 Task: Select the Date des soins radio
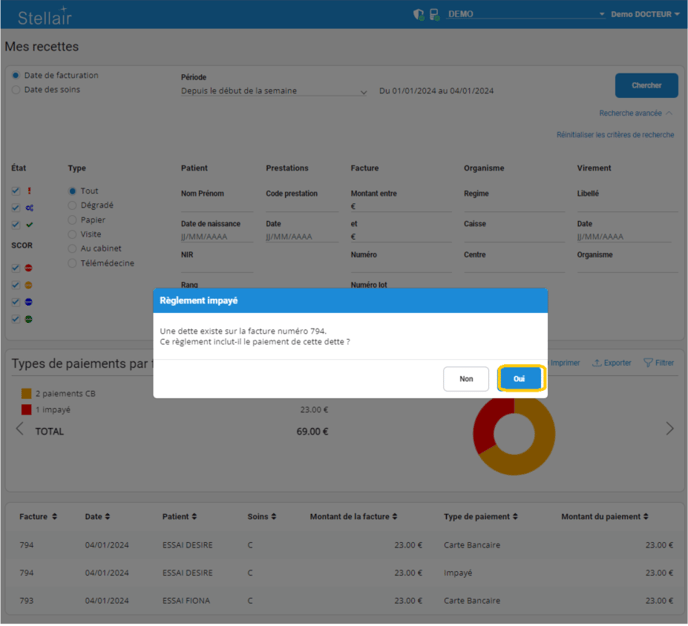[16, 90]
